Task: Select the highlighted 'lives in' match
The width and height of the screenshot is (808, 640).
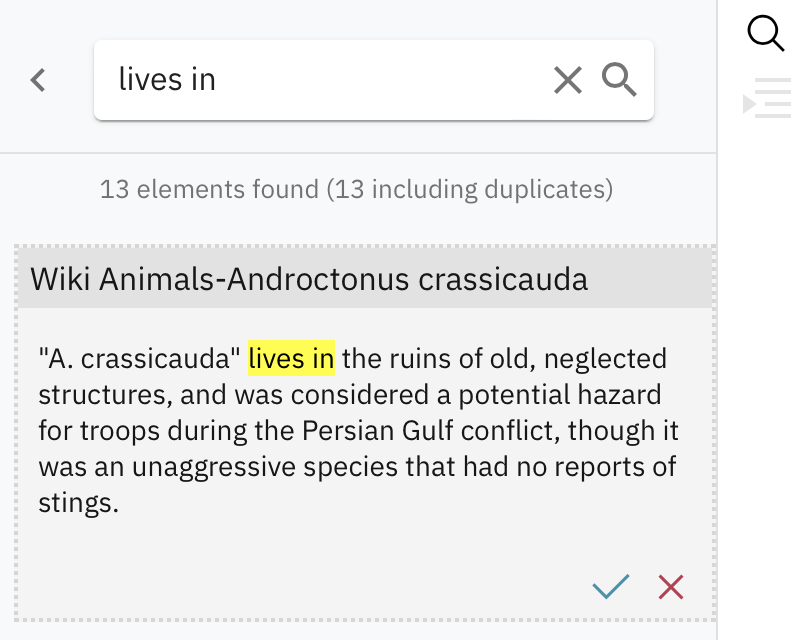Action: click(291, 358)
